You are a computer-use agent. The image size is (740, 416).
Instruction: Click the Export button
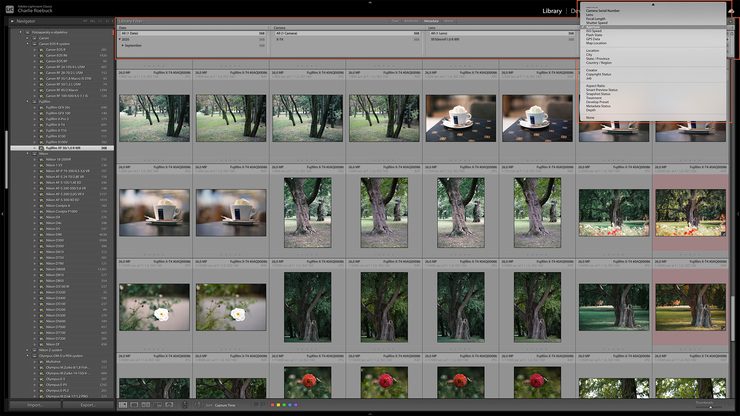coord(88,405)
